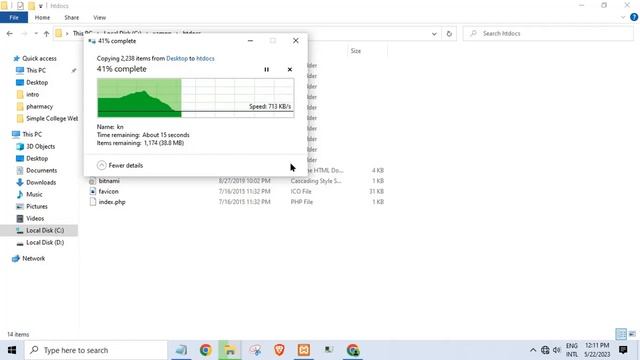Select Quick access in the sidebar

coord(39,58)
